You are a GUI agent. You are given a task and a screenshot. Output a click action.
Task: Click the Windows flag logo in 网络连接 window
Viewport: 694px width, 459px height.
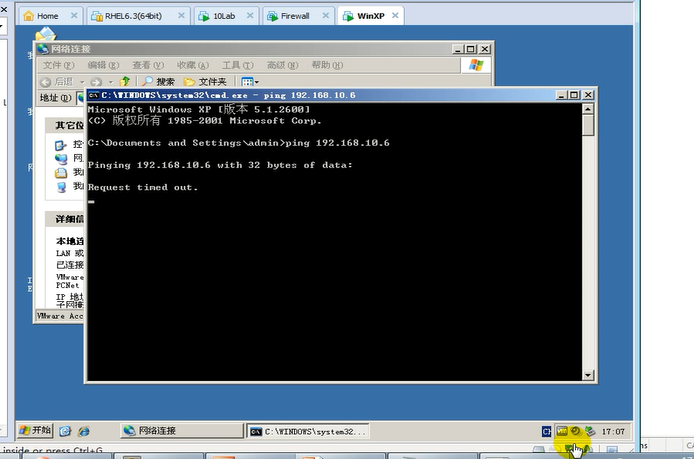tap(476, 65)
